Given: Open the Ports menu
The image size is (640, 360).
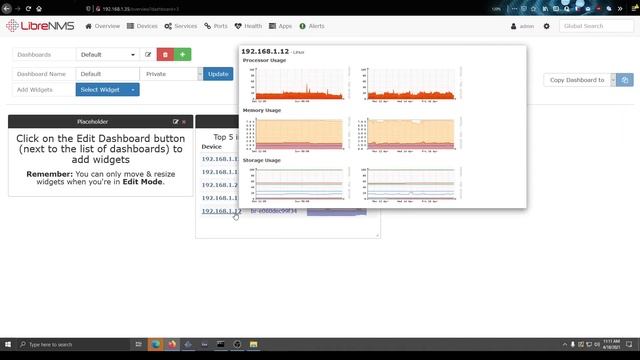Looking at the screenshot, I should click(x=216, y=26).
